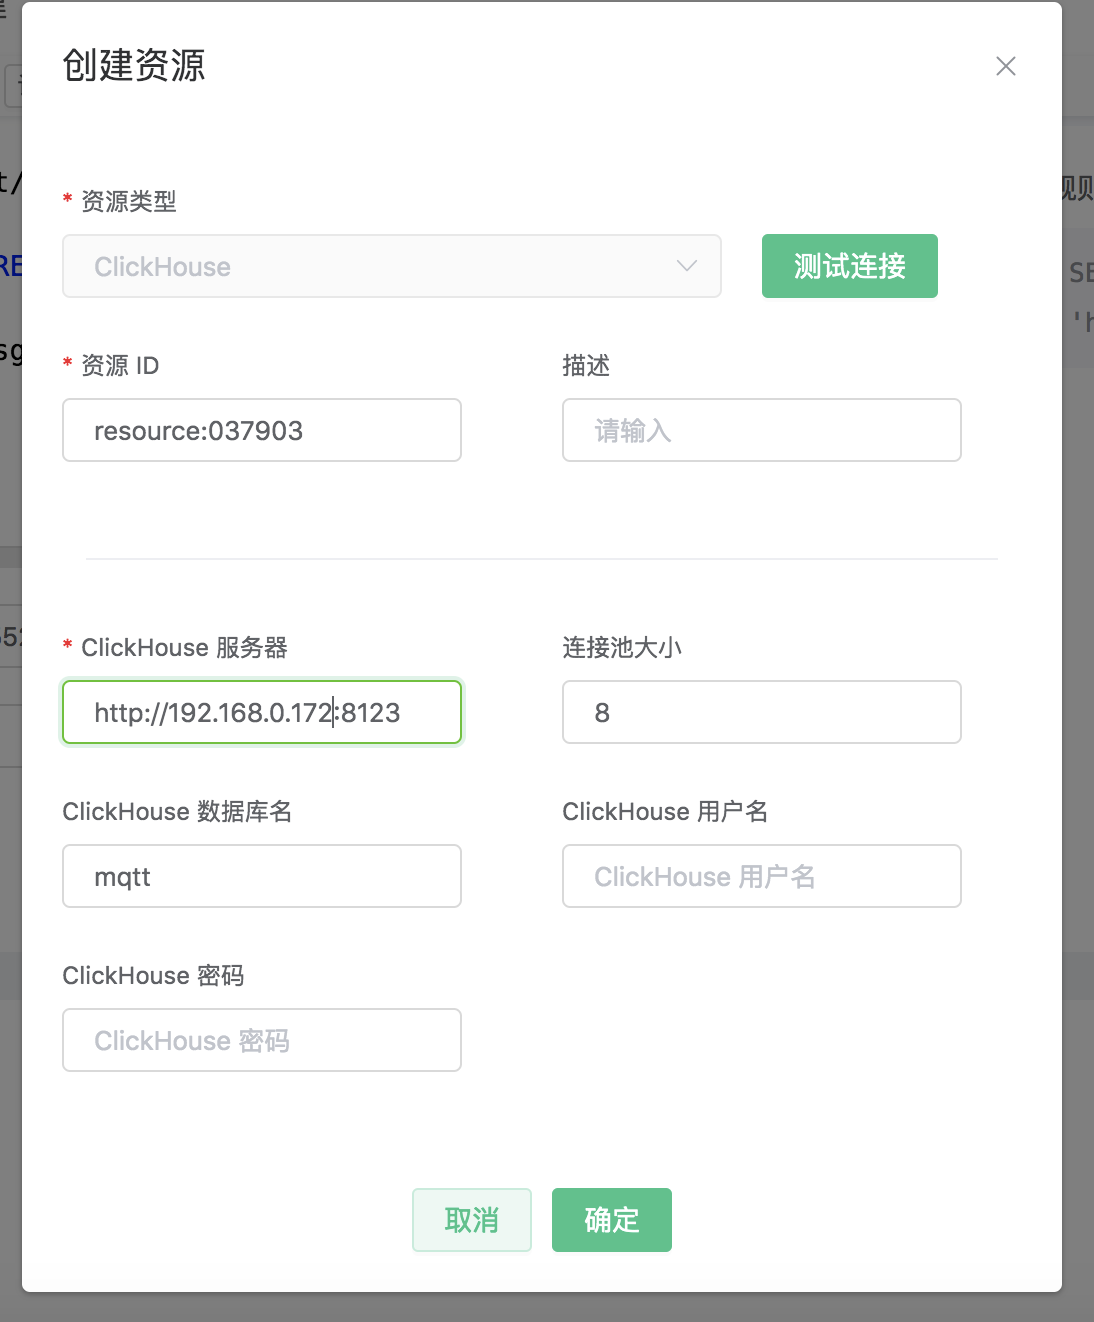The width and height of the screenshot is (1094, 1322).
Task: Click the ClickHouse 数据库名 label
Action: coord(177,812)
